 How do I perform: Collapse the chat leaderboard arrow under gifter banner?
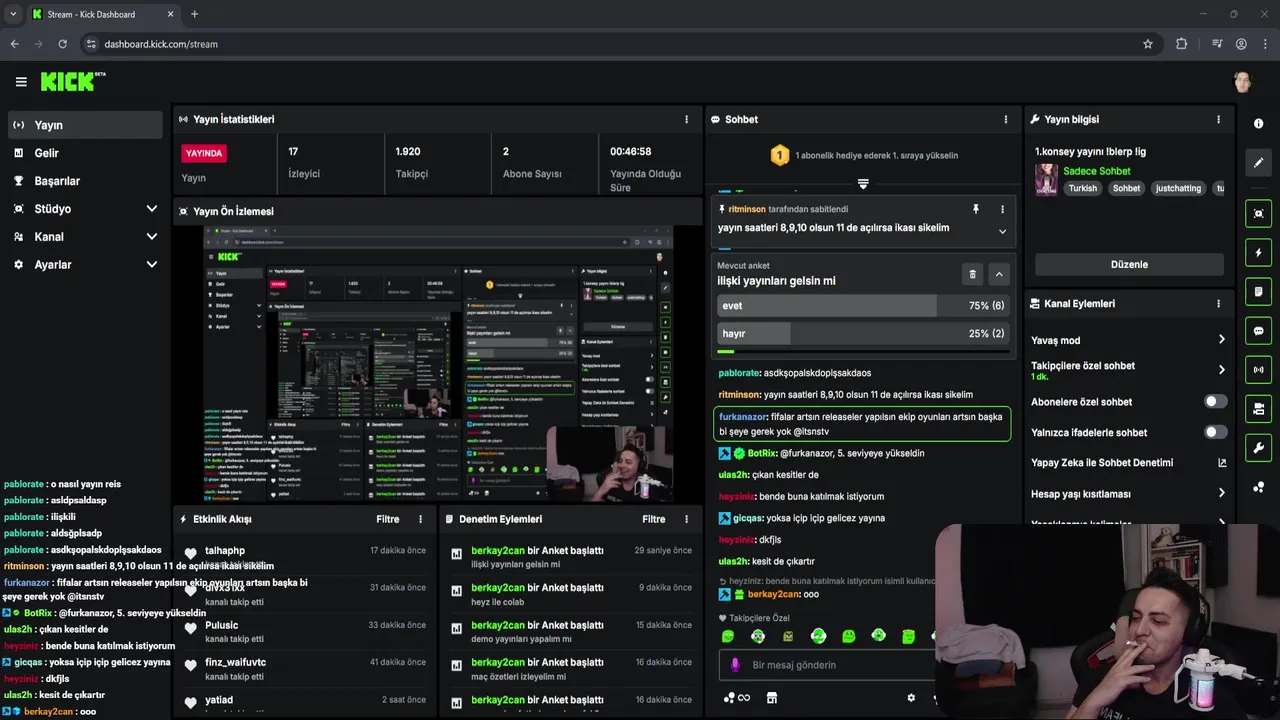click(x=863, y=184)
